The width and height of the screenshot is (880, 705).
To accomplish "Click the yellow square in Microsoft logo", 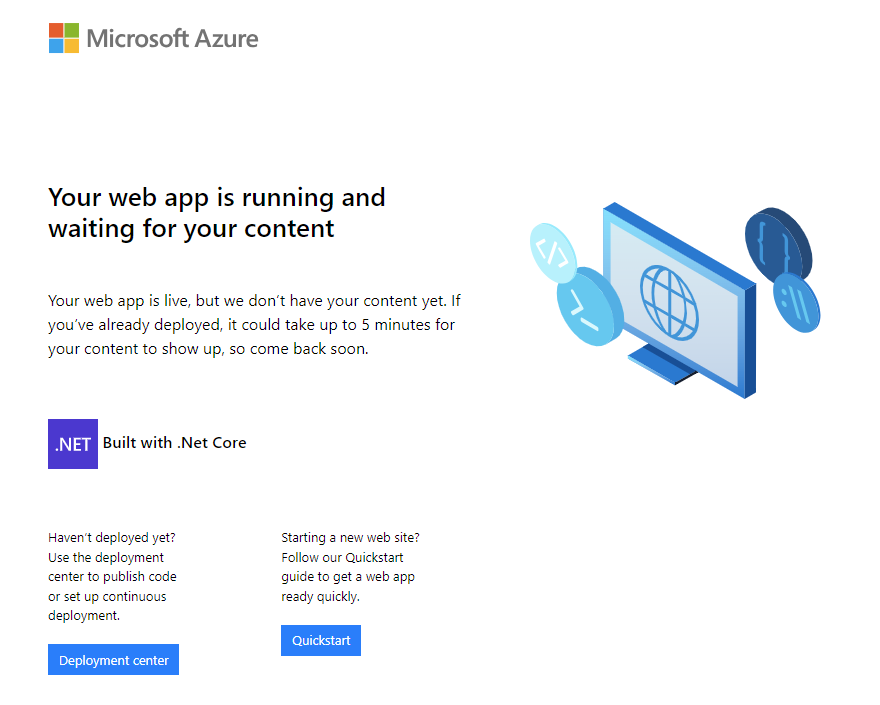I will point(72,46).
